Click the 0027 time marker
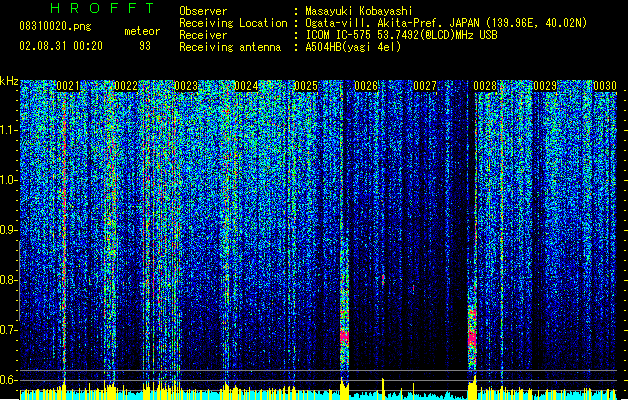Viewport: 629px width, 400px height. point(425,86)
